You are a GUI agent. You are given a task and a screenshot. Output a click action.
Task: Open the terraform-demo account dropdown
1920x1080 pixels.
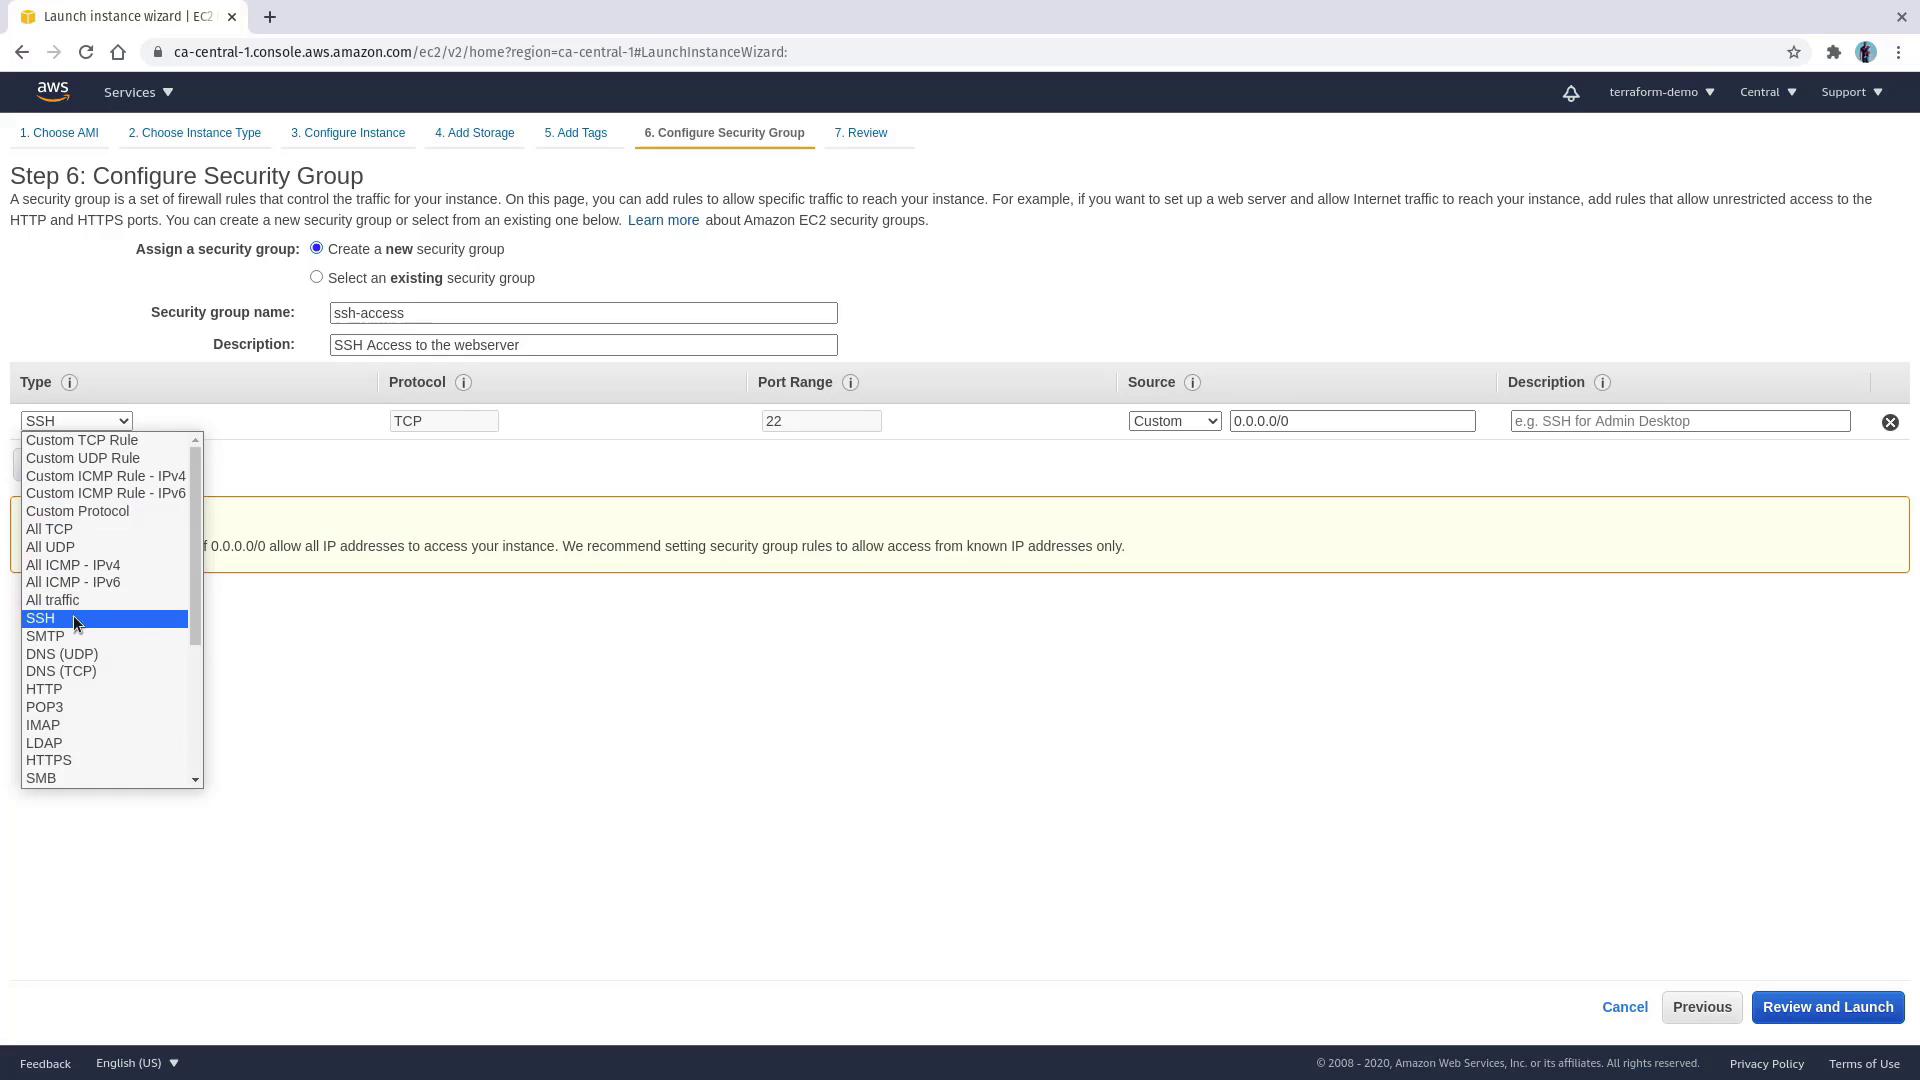click(x=1661, y=92)
